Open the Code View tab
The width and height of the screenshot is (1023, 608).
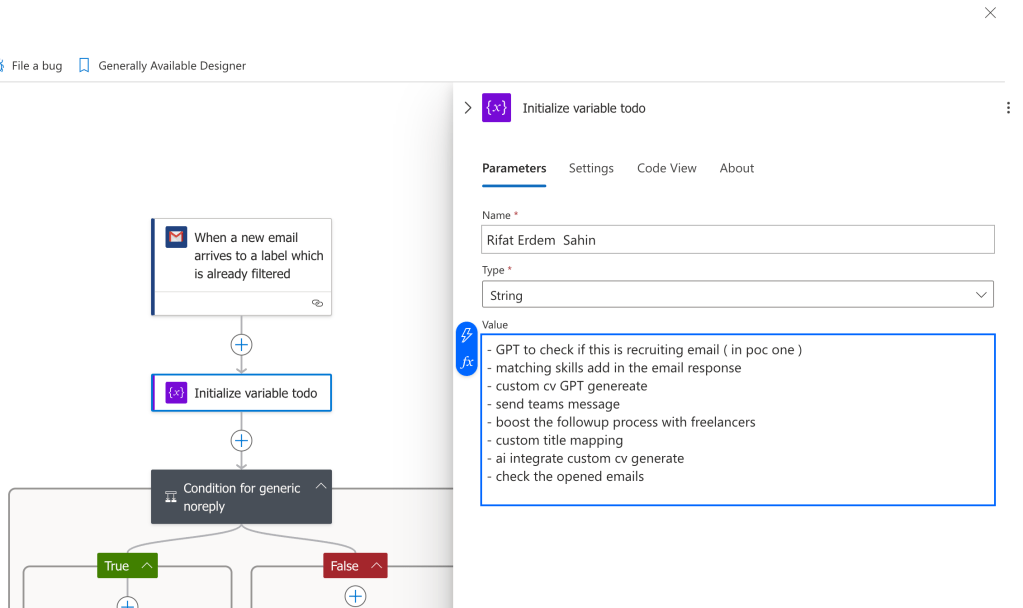pos(667,168)
